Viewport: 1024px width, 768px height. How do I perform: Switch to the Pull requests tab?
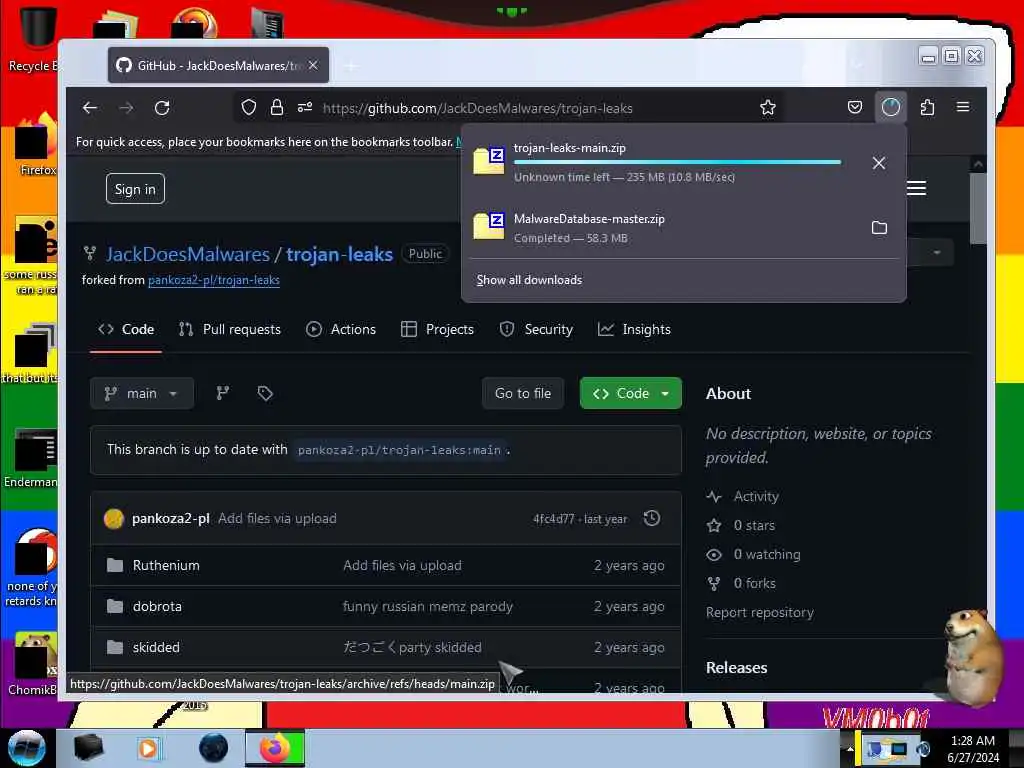coord(230,329)
